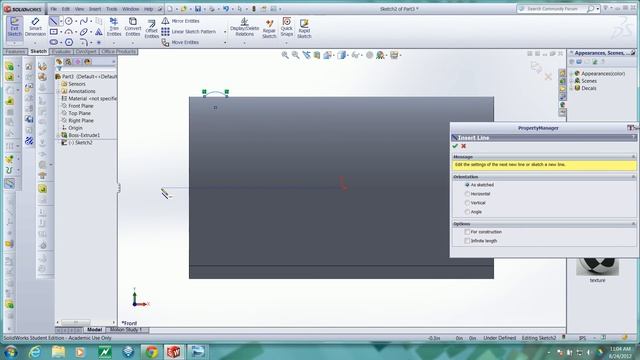Image resolution: width=640 pixels, height=360 pixels.
Task: Select the Vertical orientation option
Action: [467, 203]
